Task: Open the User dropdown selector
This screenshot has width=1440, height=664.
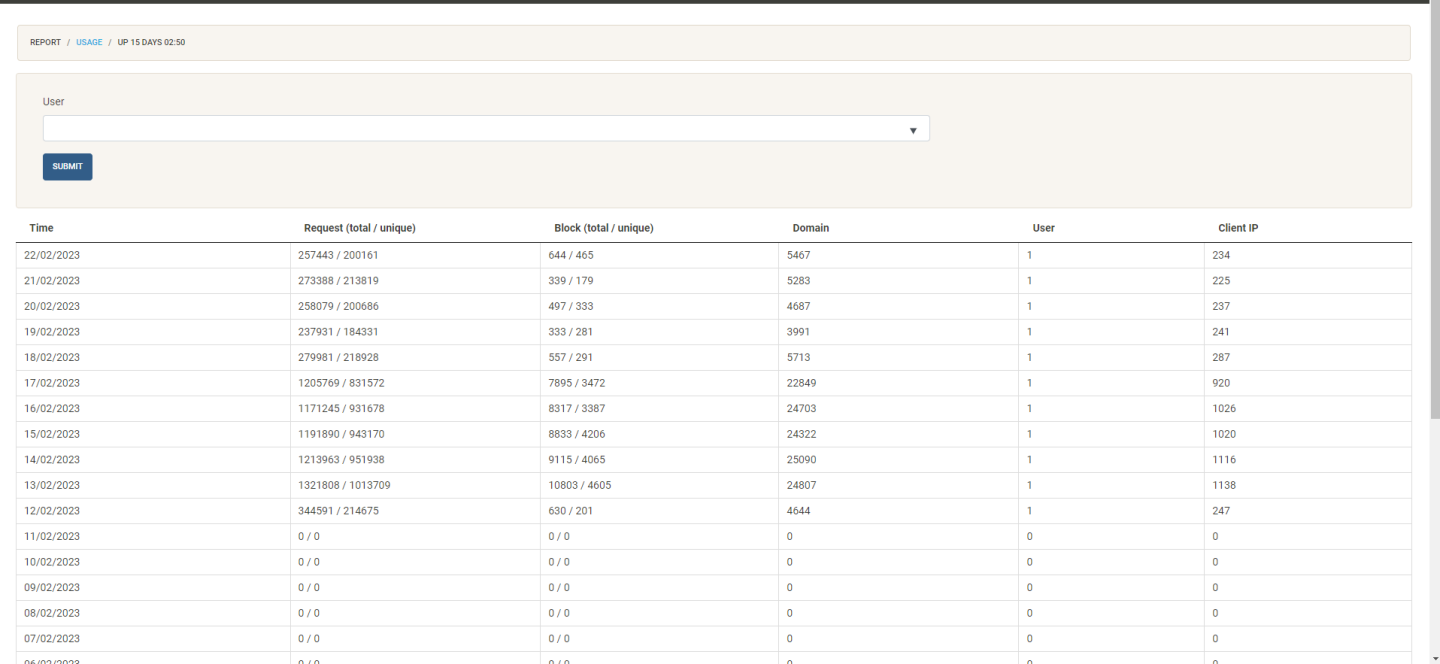Action: [486, 129]
